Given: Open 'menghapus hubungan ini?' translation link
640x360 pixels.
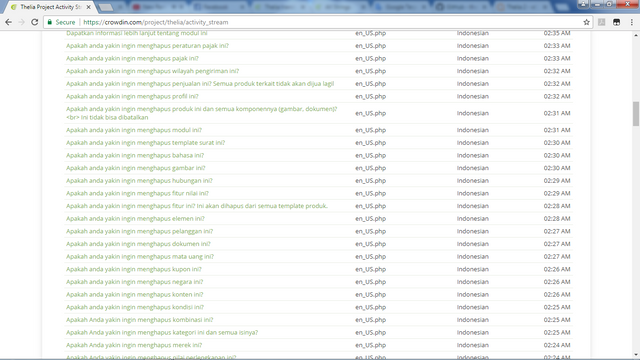Looking at the screenshot, I should pos(139,181).
